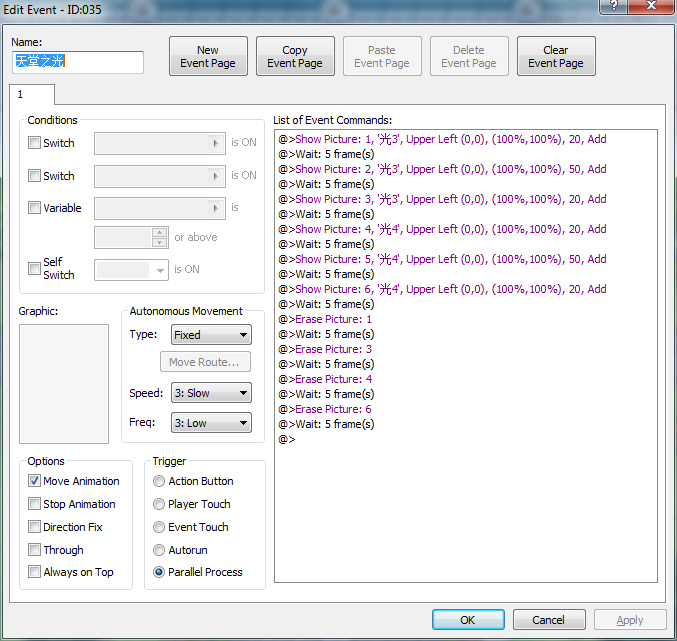Click the Cancel button
Viewport: 677px width, 641px height.
549,620
